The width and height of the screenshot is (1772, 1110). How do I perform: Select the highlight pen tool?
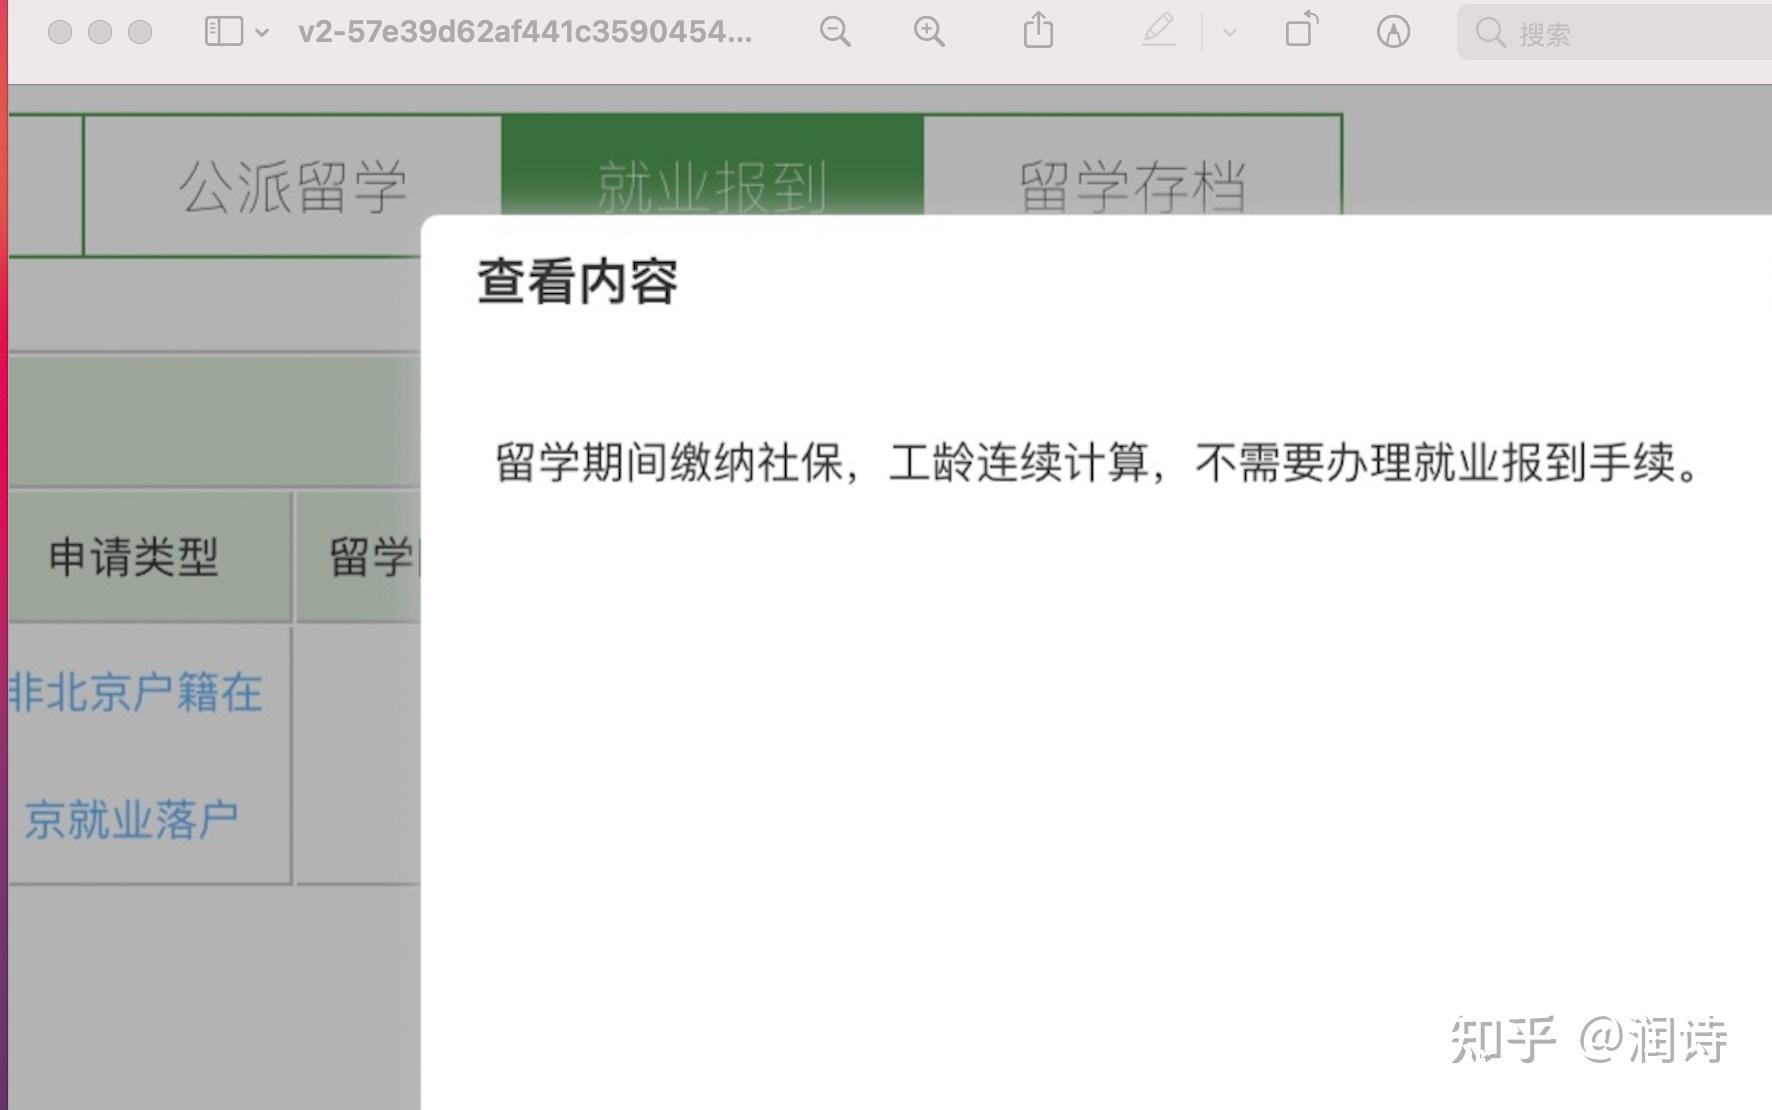(1158, 31)
